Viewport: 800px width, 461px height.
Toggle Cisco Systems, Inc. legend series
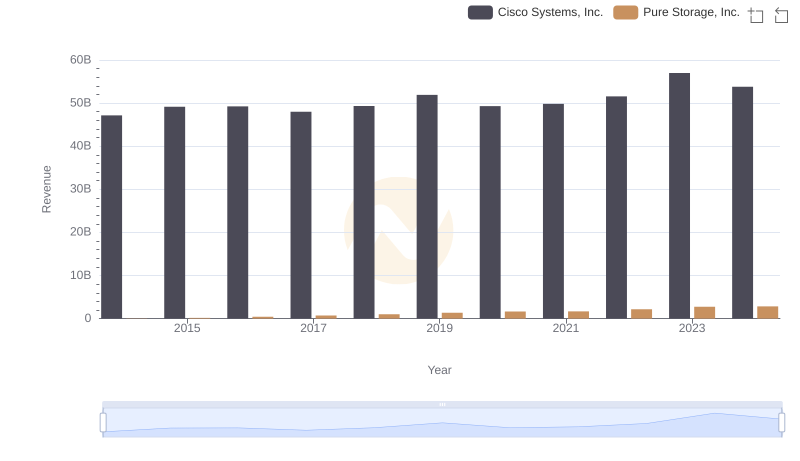coord(535,12)
